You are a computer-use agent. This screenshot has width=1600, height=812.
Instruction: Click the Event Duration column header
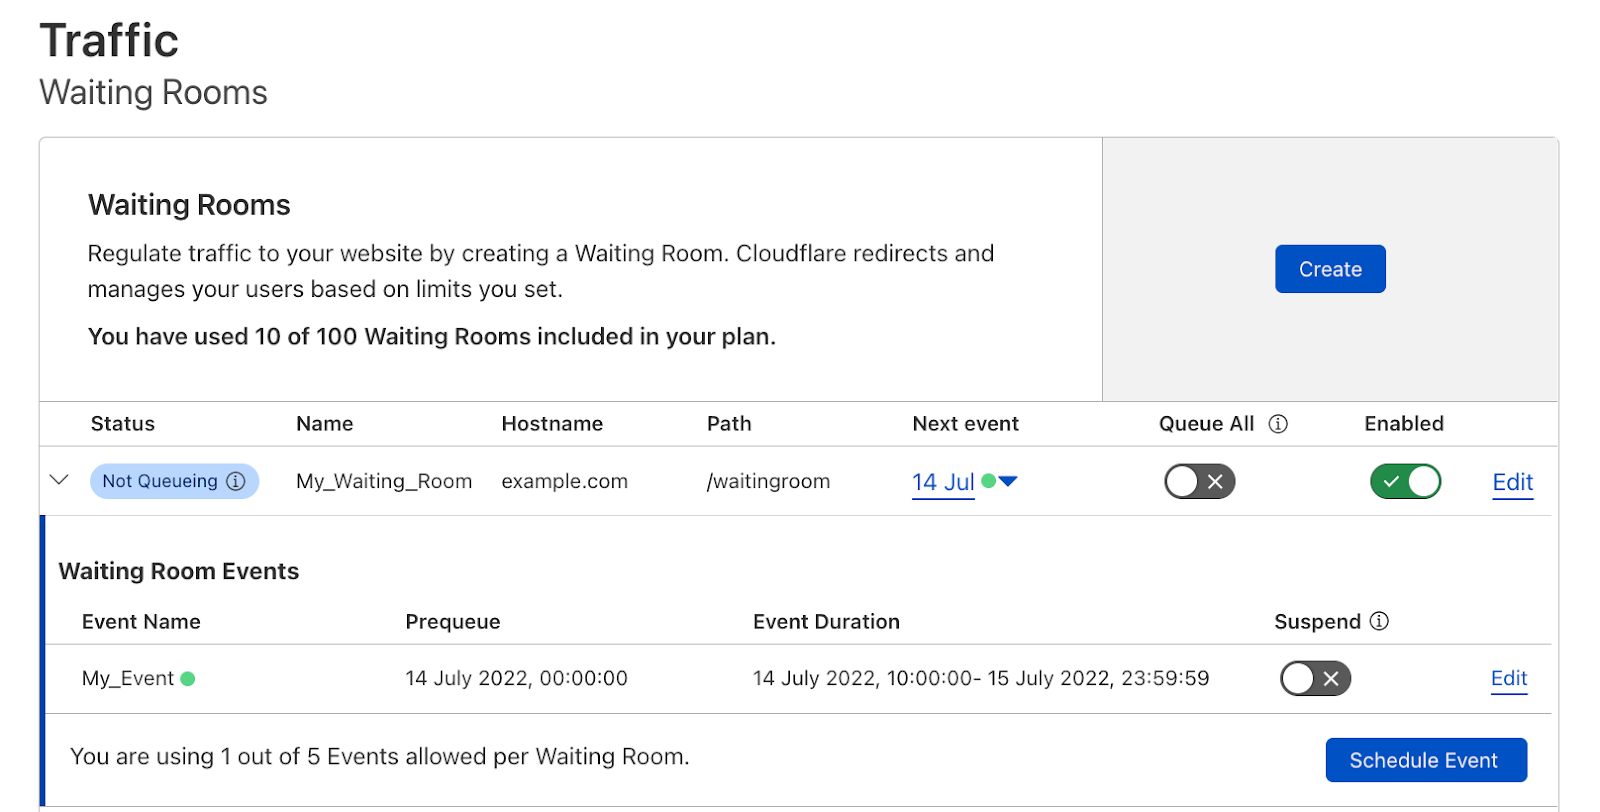826,622
